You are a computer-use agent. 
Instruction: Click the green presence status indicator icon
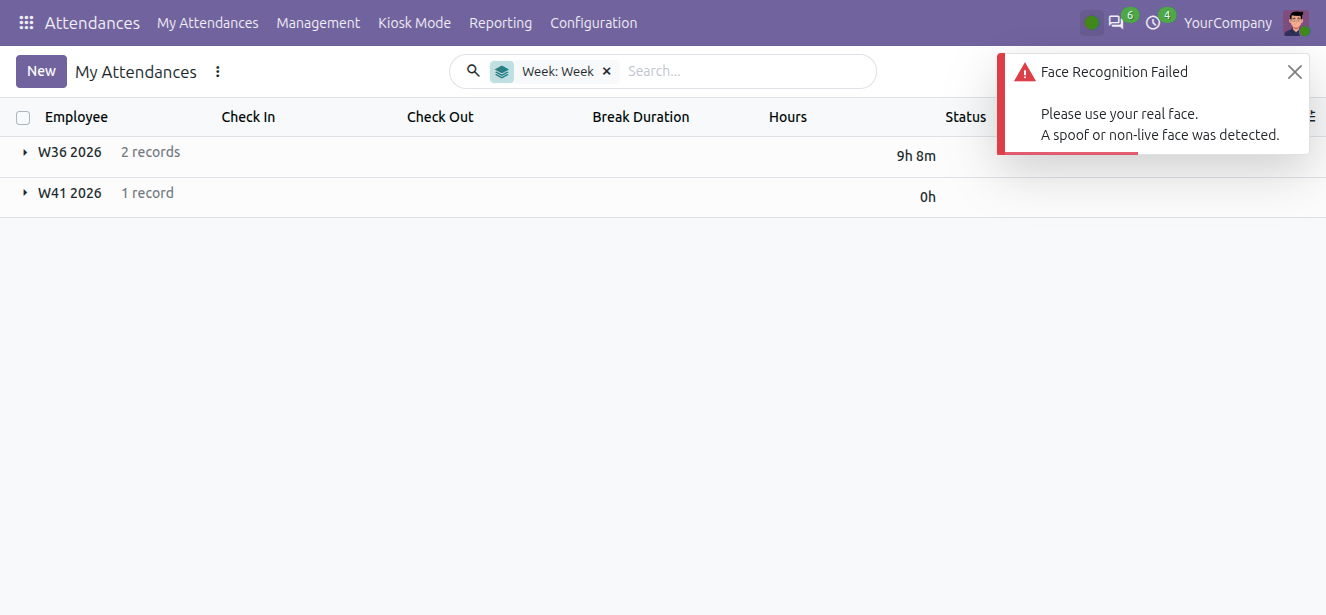pyautogui.click(x=1091, y=23)
